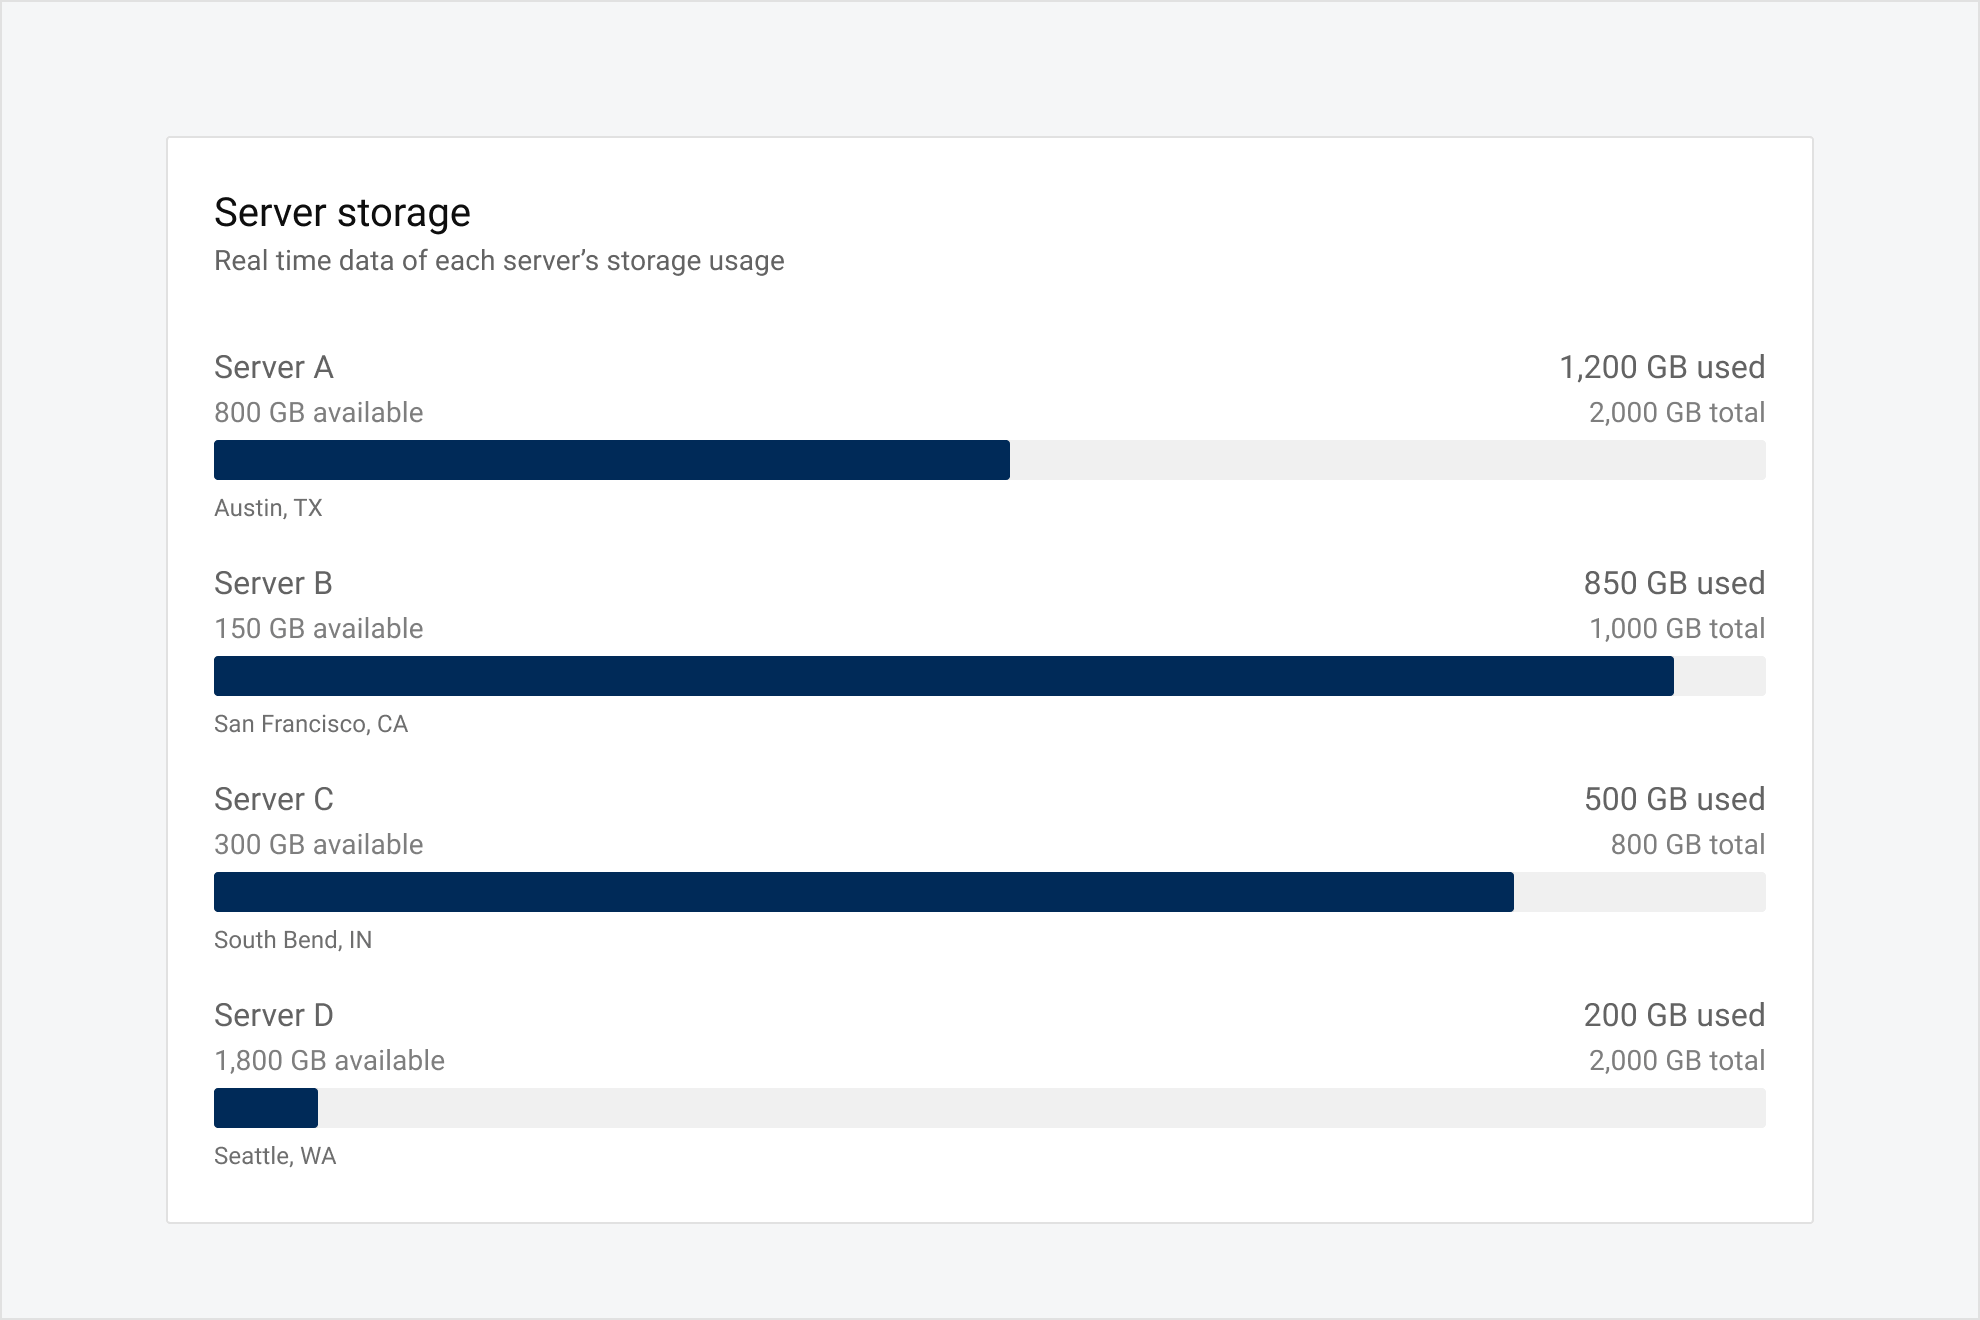Click the Server C heading
The image size is (1980, 1320).
pos(273,799)
